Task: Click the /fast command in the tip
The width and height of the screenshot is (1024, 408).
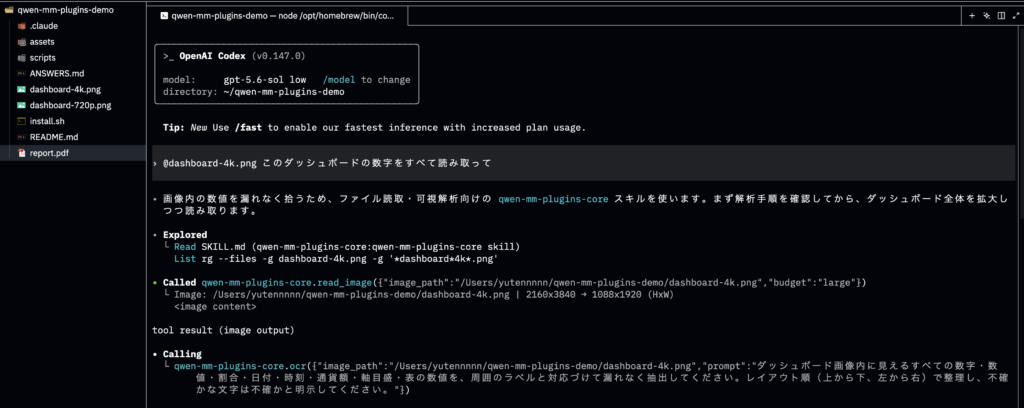Action: (248, 127)
